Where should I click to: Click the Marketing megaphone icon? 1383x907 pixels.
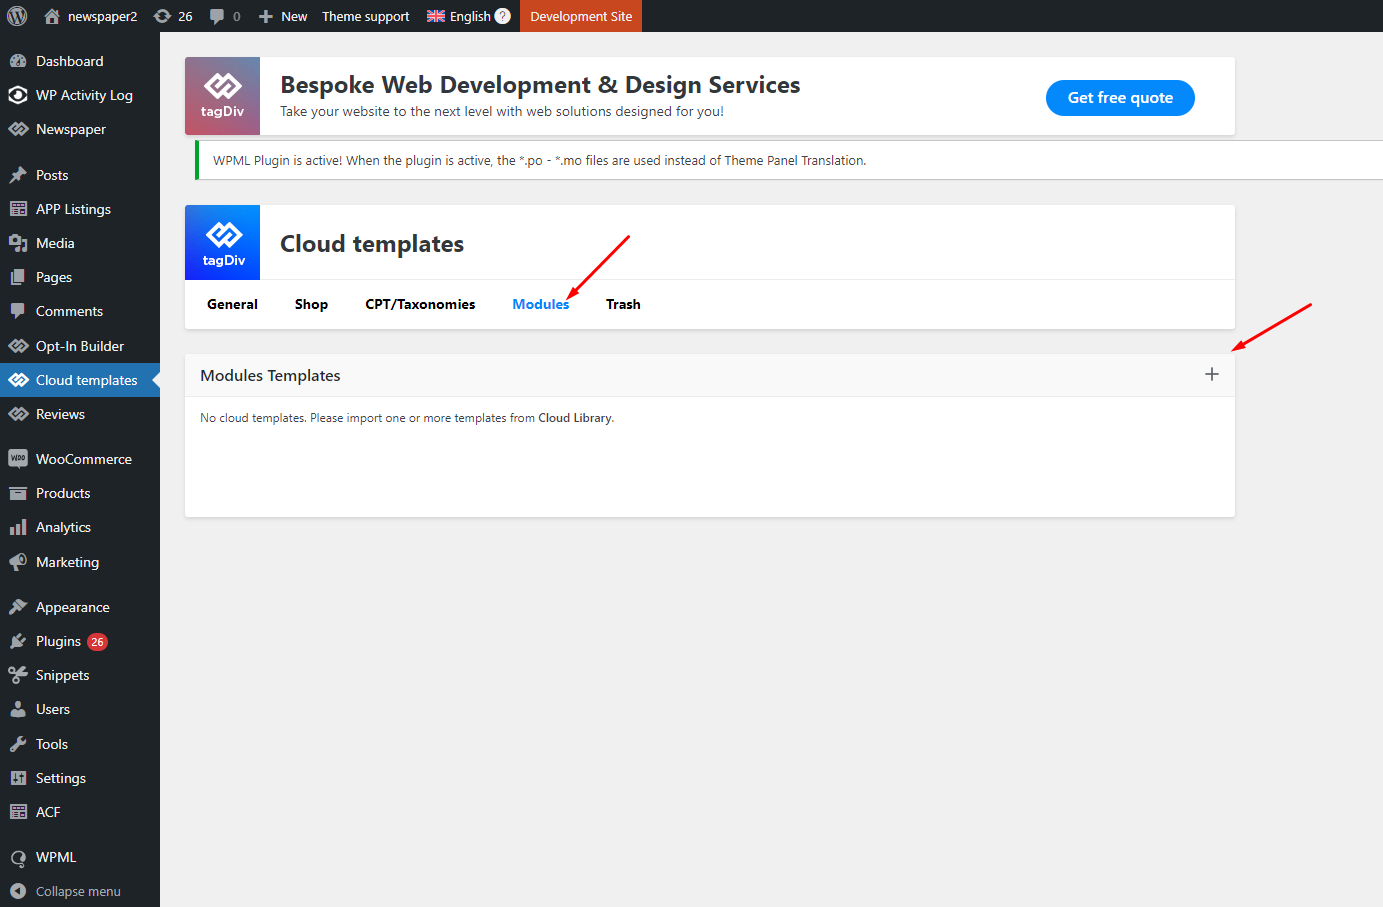18,562
